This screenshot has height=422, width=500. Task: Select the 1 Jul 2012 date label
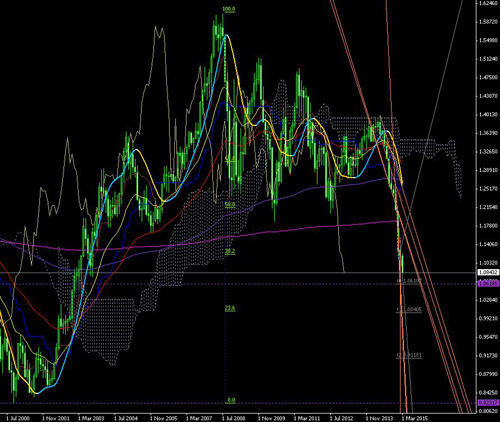pyautogui.click(x=342, y=418)
